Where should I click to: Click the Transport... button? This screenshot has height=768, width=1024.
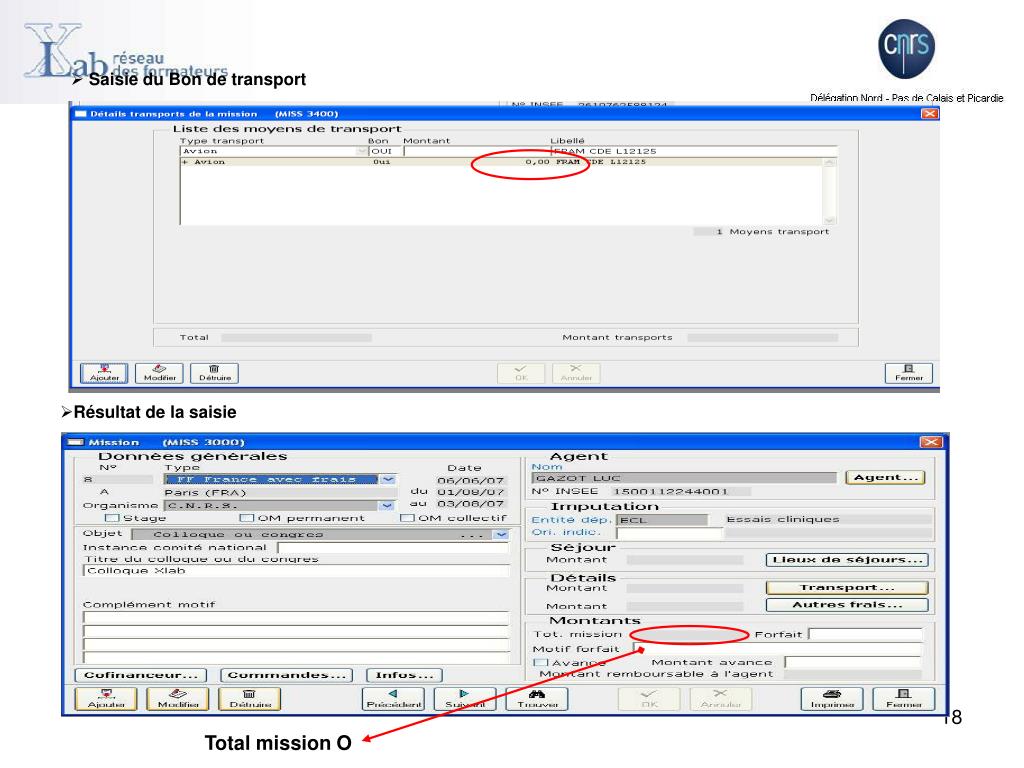847,587
